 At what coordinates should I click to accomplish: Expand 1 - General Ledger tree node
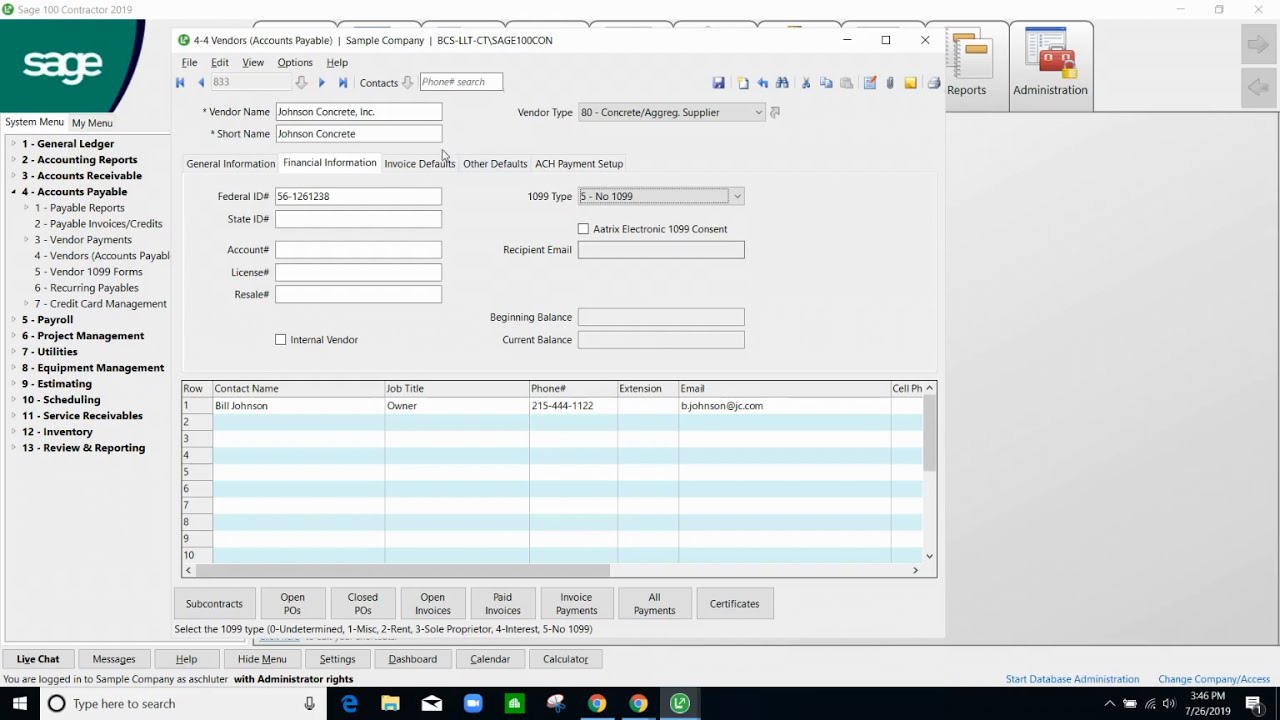[14, 144]
